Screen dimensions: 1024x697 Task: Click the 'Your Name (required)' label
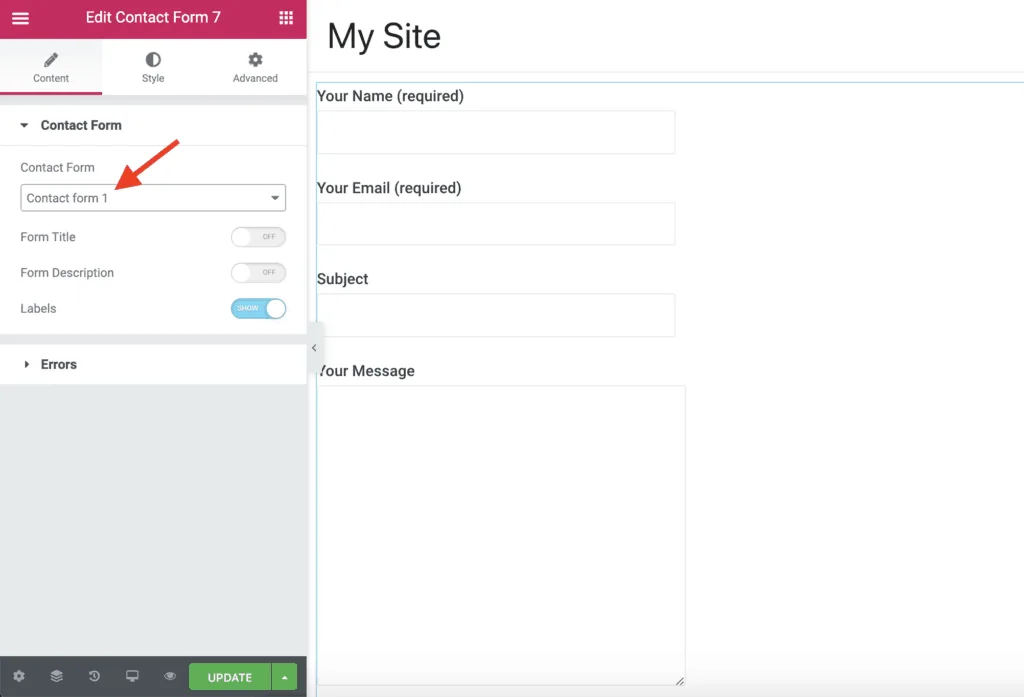[391, 96]
